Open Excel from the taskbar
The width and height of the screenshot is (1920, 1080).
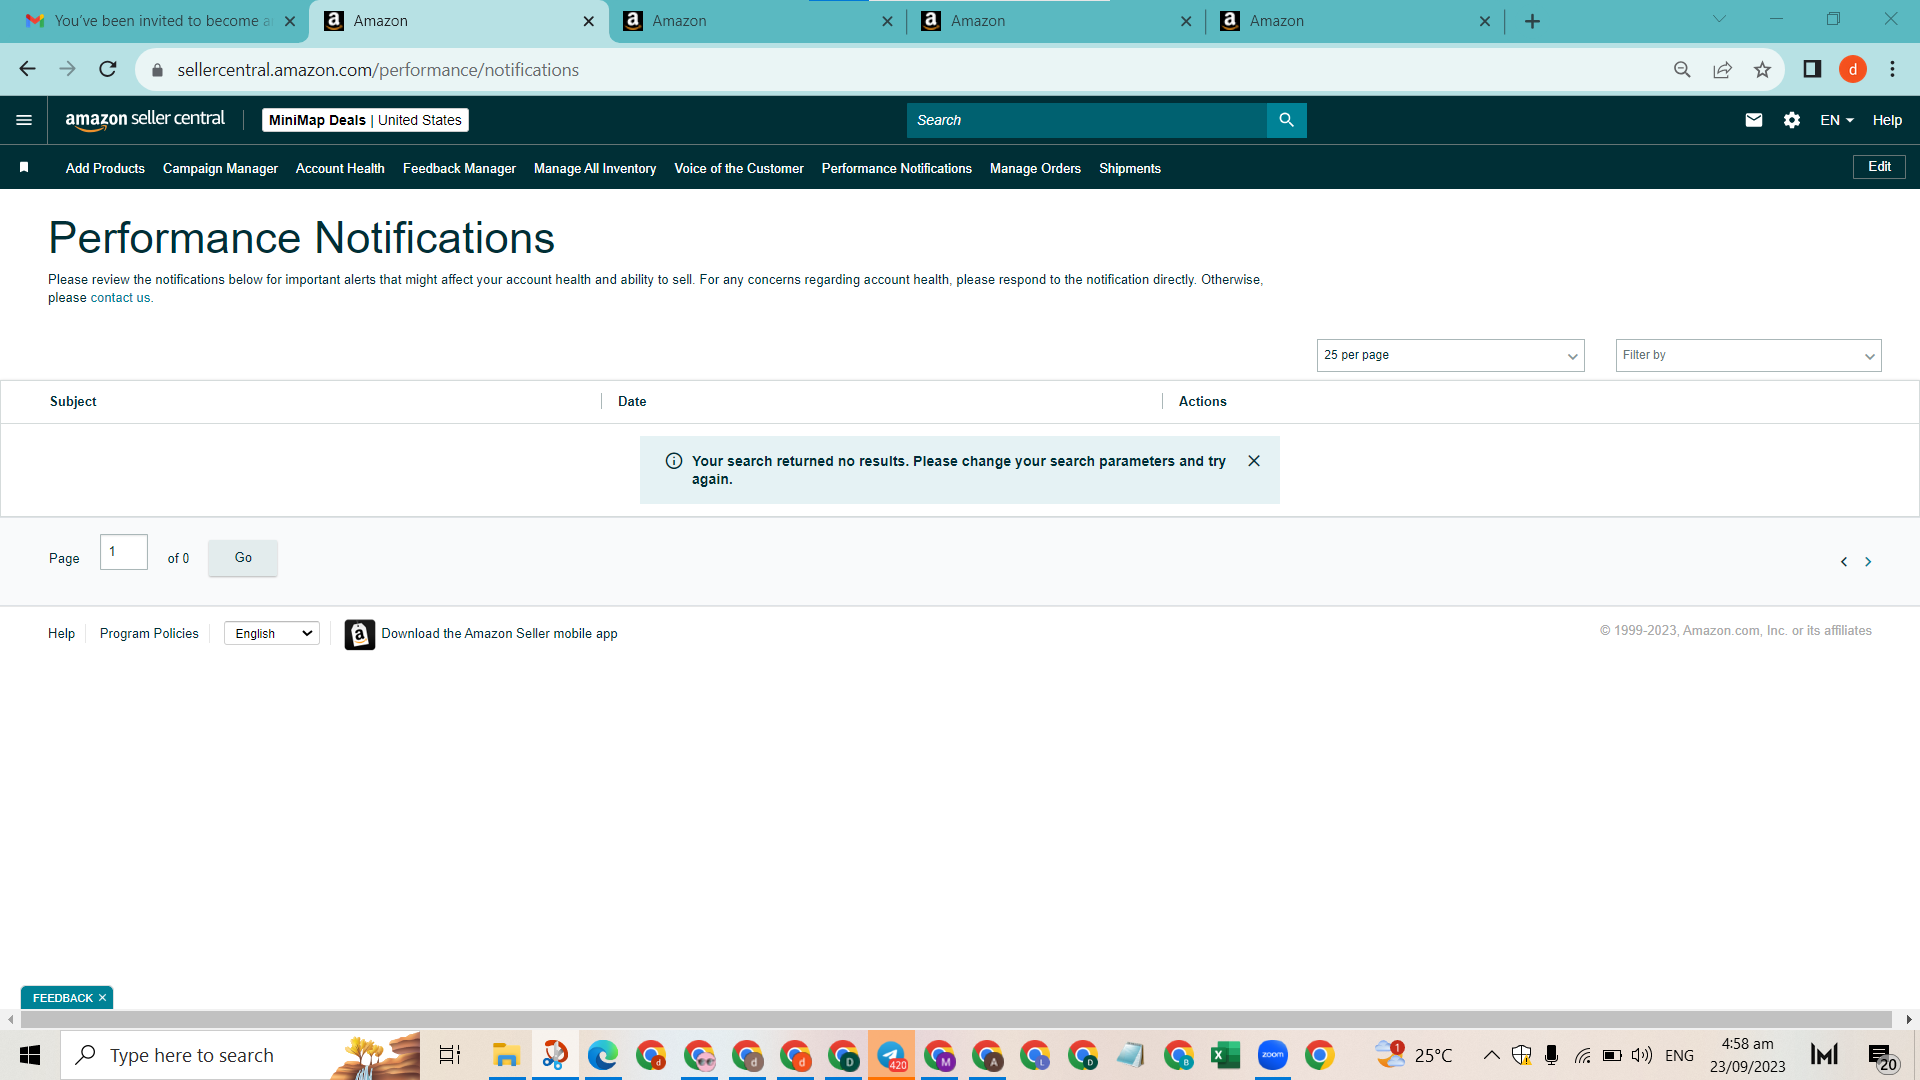[x=1225, y=1055]
